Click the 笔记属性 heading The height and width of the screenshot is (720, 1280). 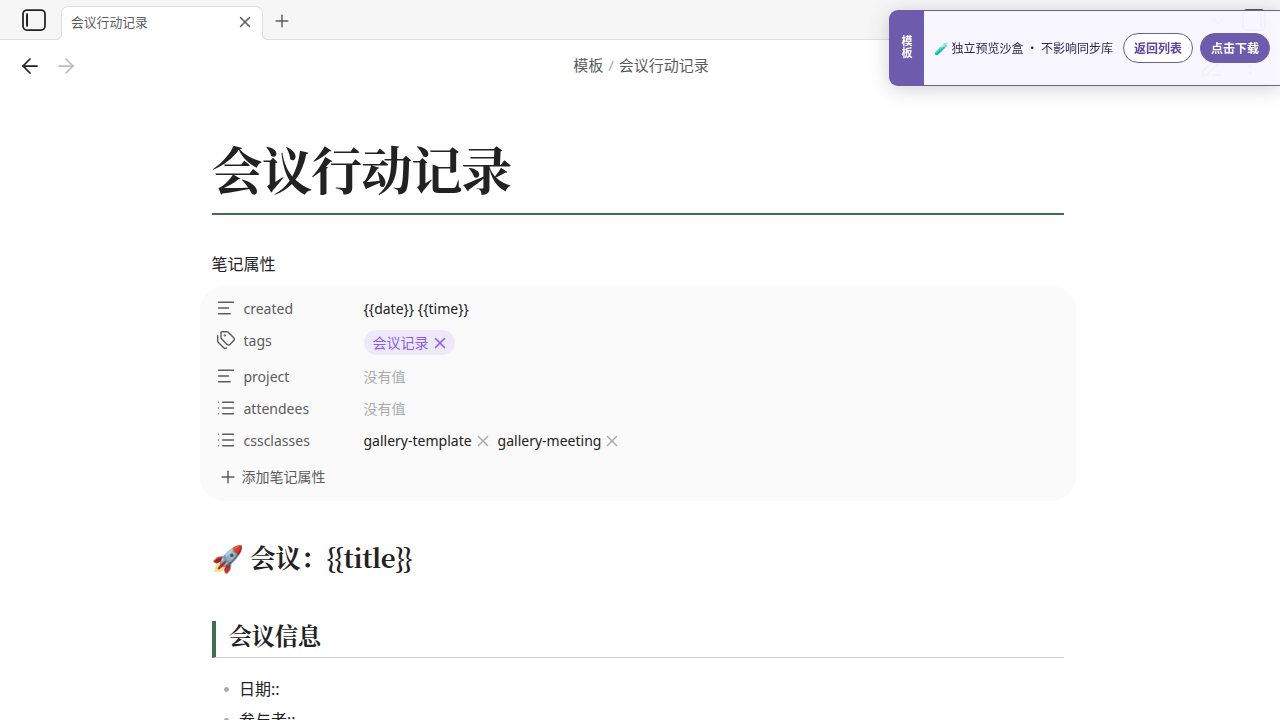pyautogui.click(x=243, y=264)
